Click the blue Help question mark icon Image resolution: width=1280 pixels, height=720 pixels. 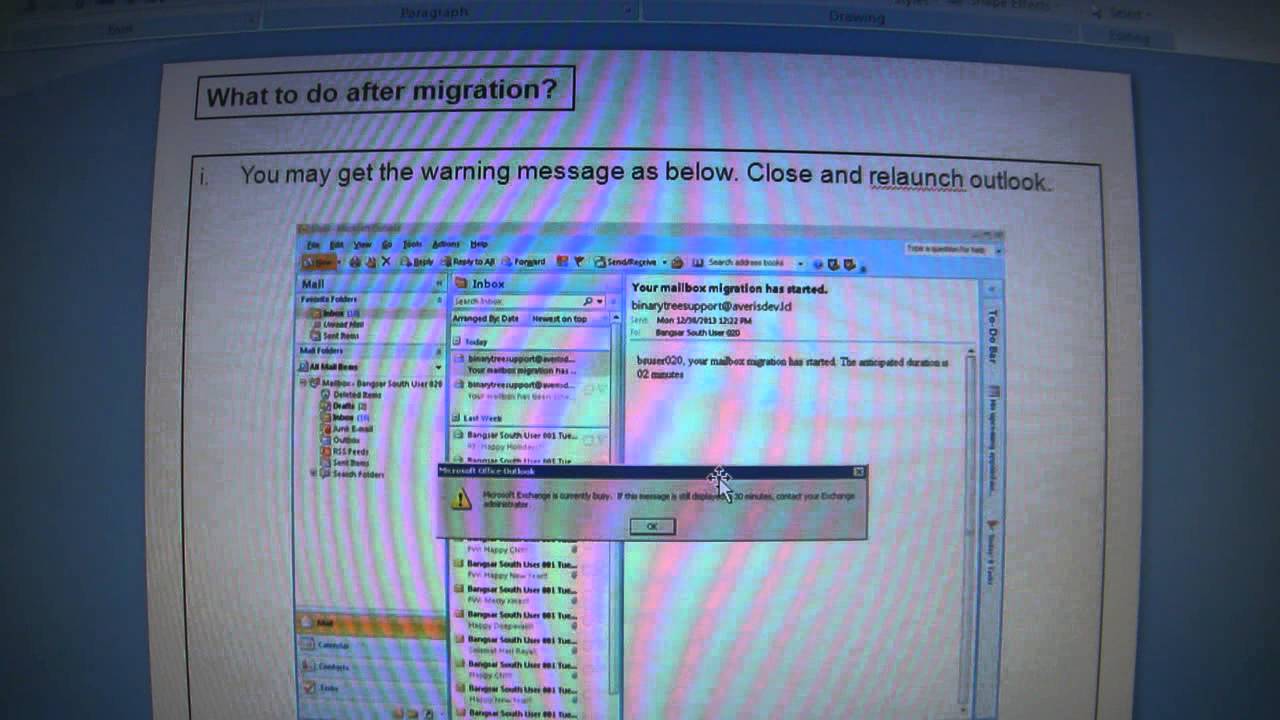point(818,264)
